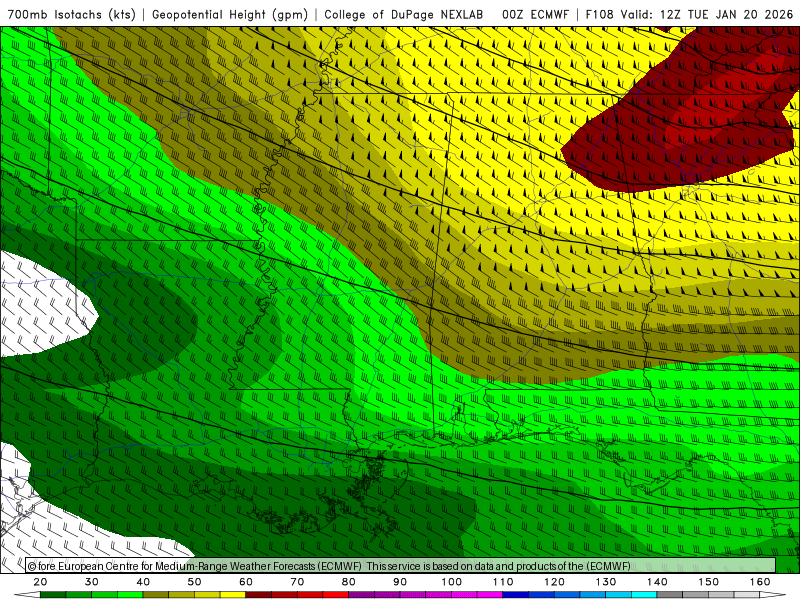The image size is (800, 600).
Task: Click the 150 label on the color scale
Action: click(x=709, y=582)
